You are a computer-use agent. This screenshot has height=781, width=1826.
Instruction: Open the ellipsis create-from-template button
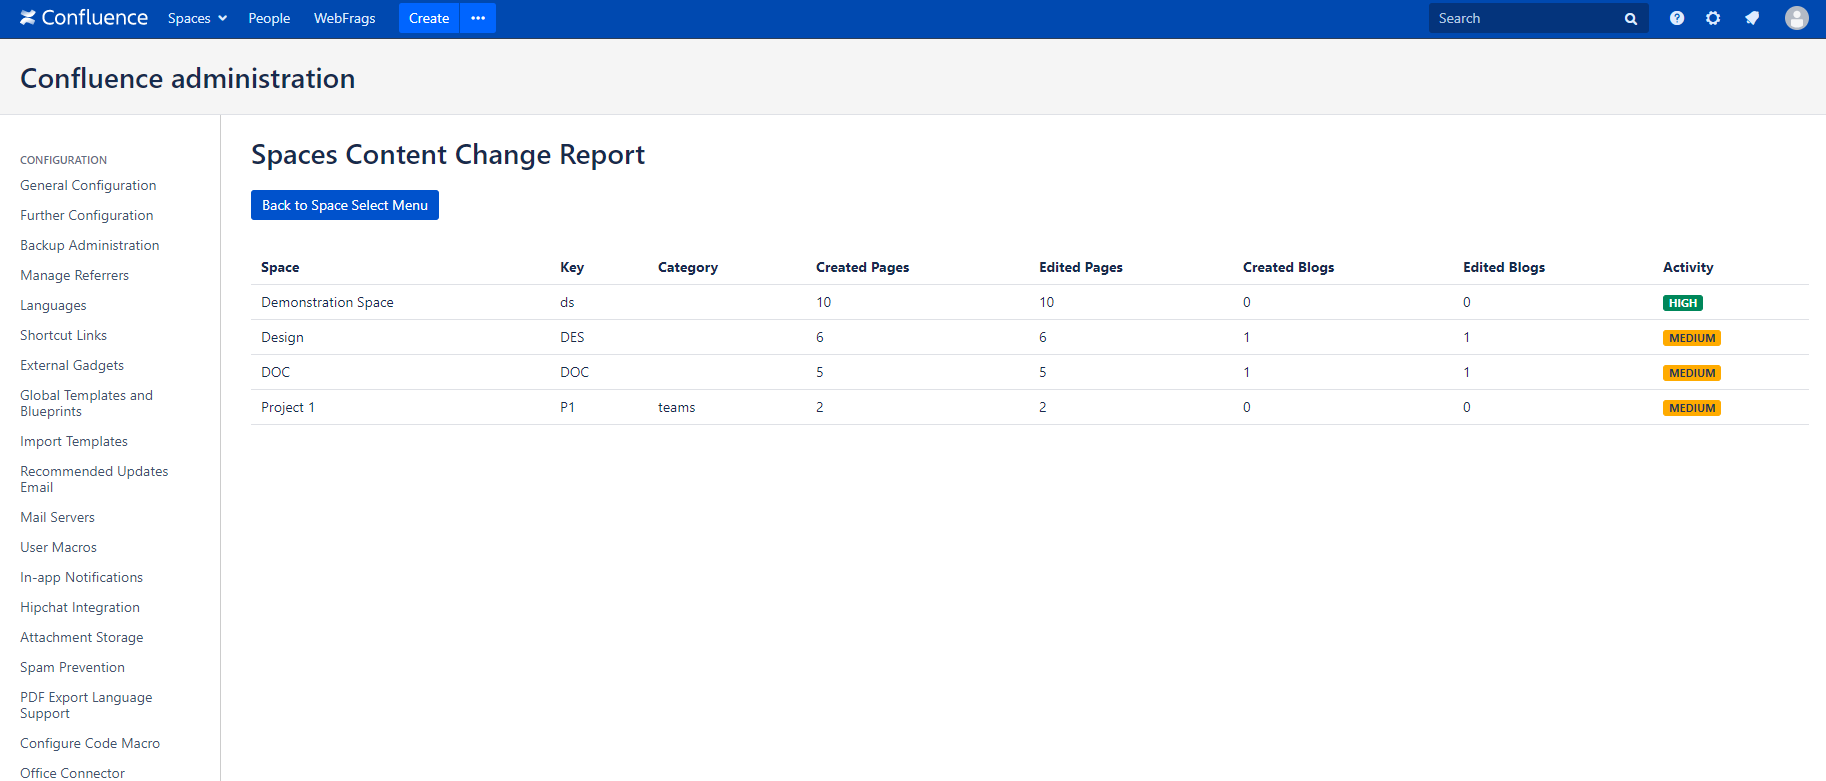(478, 18)
